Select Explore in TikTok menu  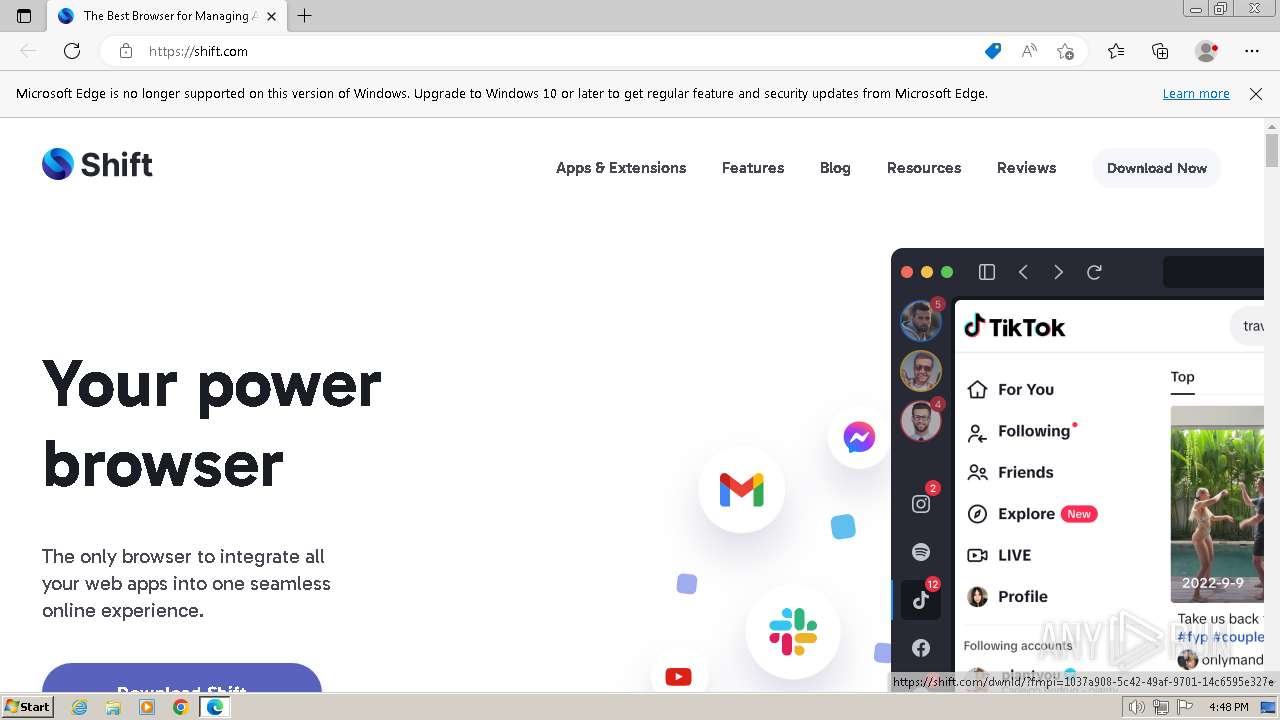(1032, 514)
